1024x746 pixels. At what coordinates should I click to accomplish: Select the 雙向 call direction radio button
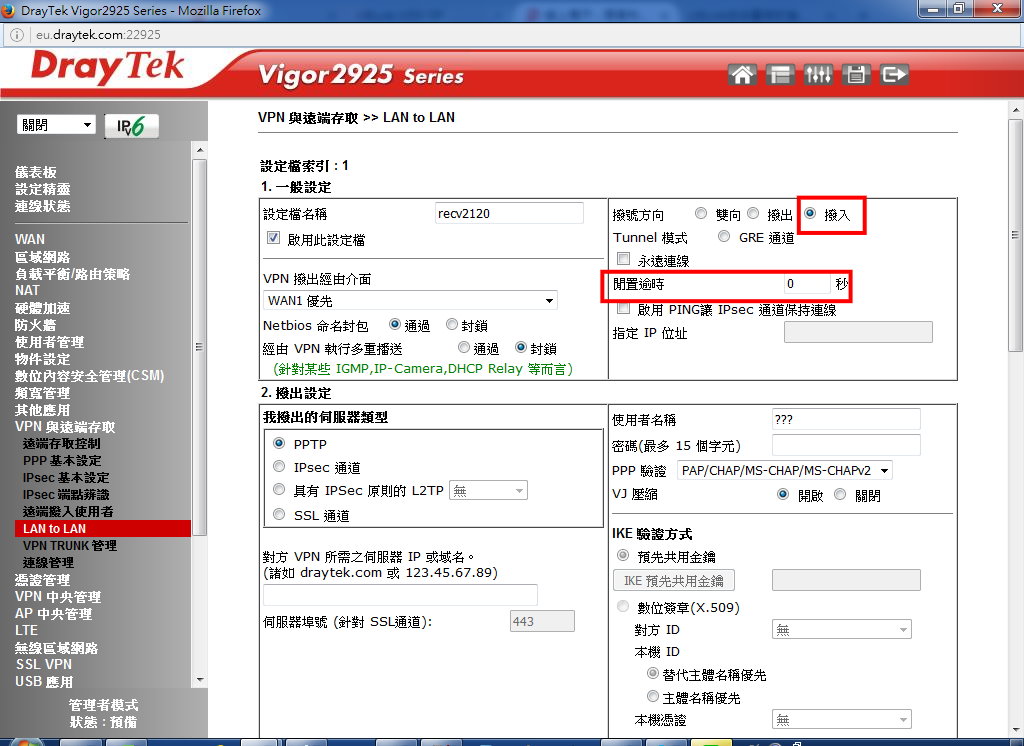(x=701, y=214)
